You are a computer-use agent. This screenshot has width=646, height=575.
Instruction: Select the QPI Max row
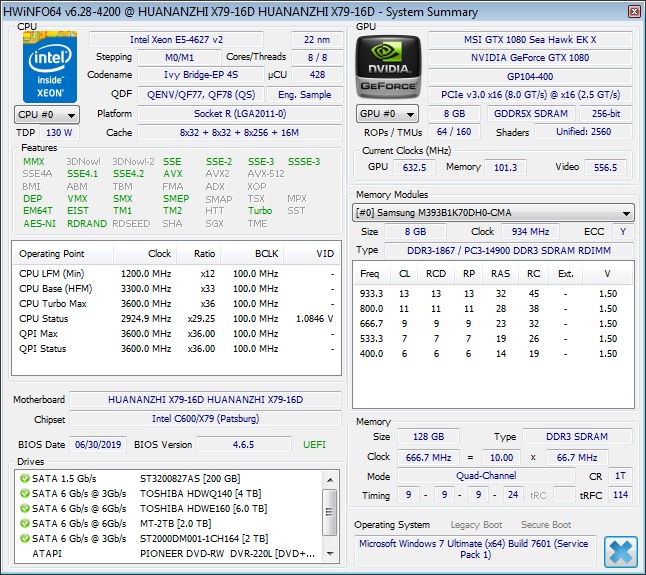(176, 333)
